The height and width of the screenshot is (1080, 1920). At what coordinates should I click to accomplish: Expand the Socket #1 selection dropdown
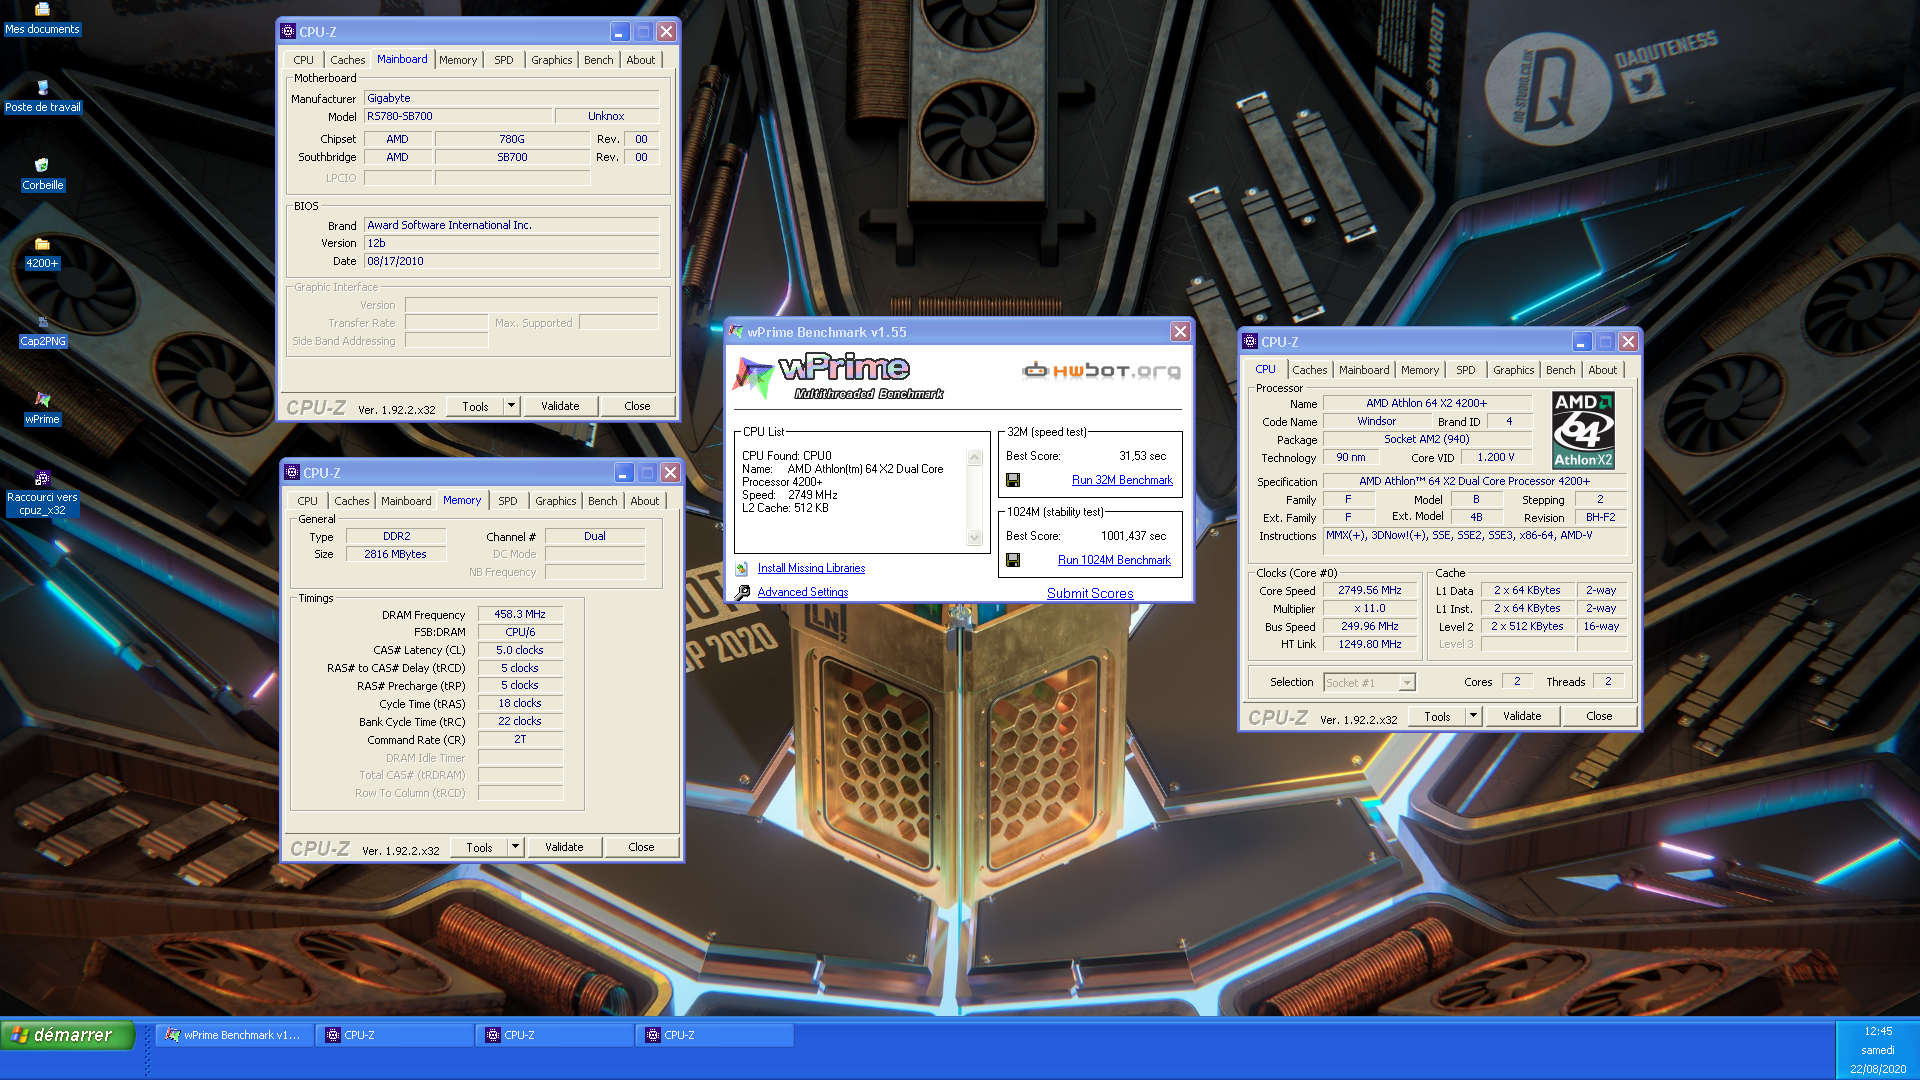1407,683
